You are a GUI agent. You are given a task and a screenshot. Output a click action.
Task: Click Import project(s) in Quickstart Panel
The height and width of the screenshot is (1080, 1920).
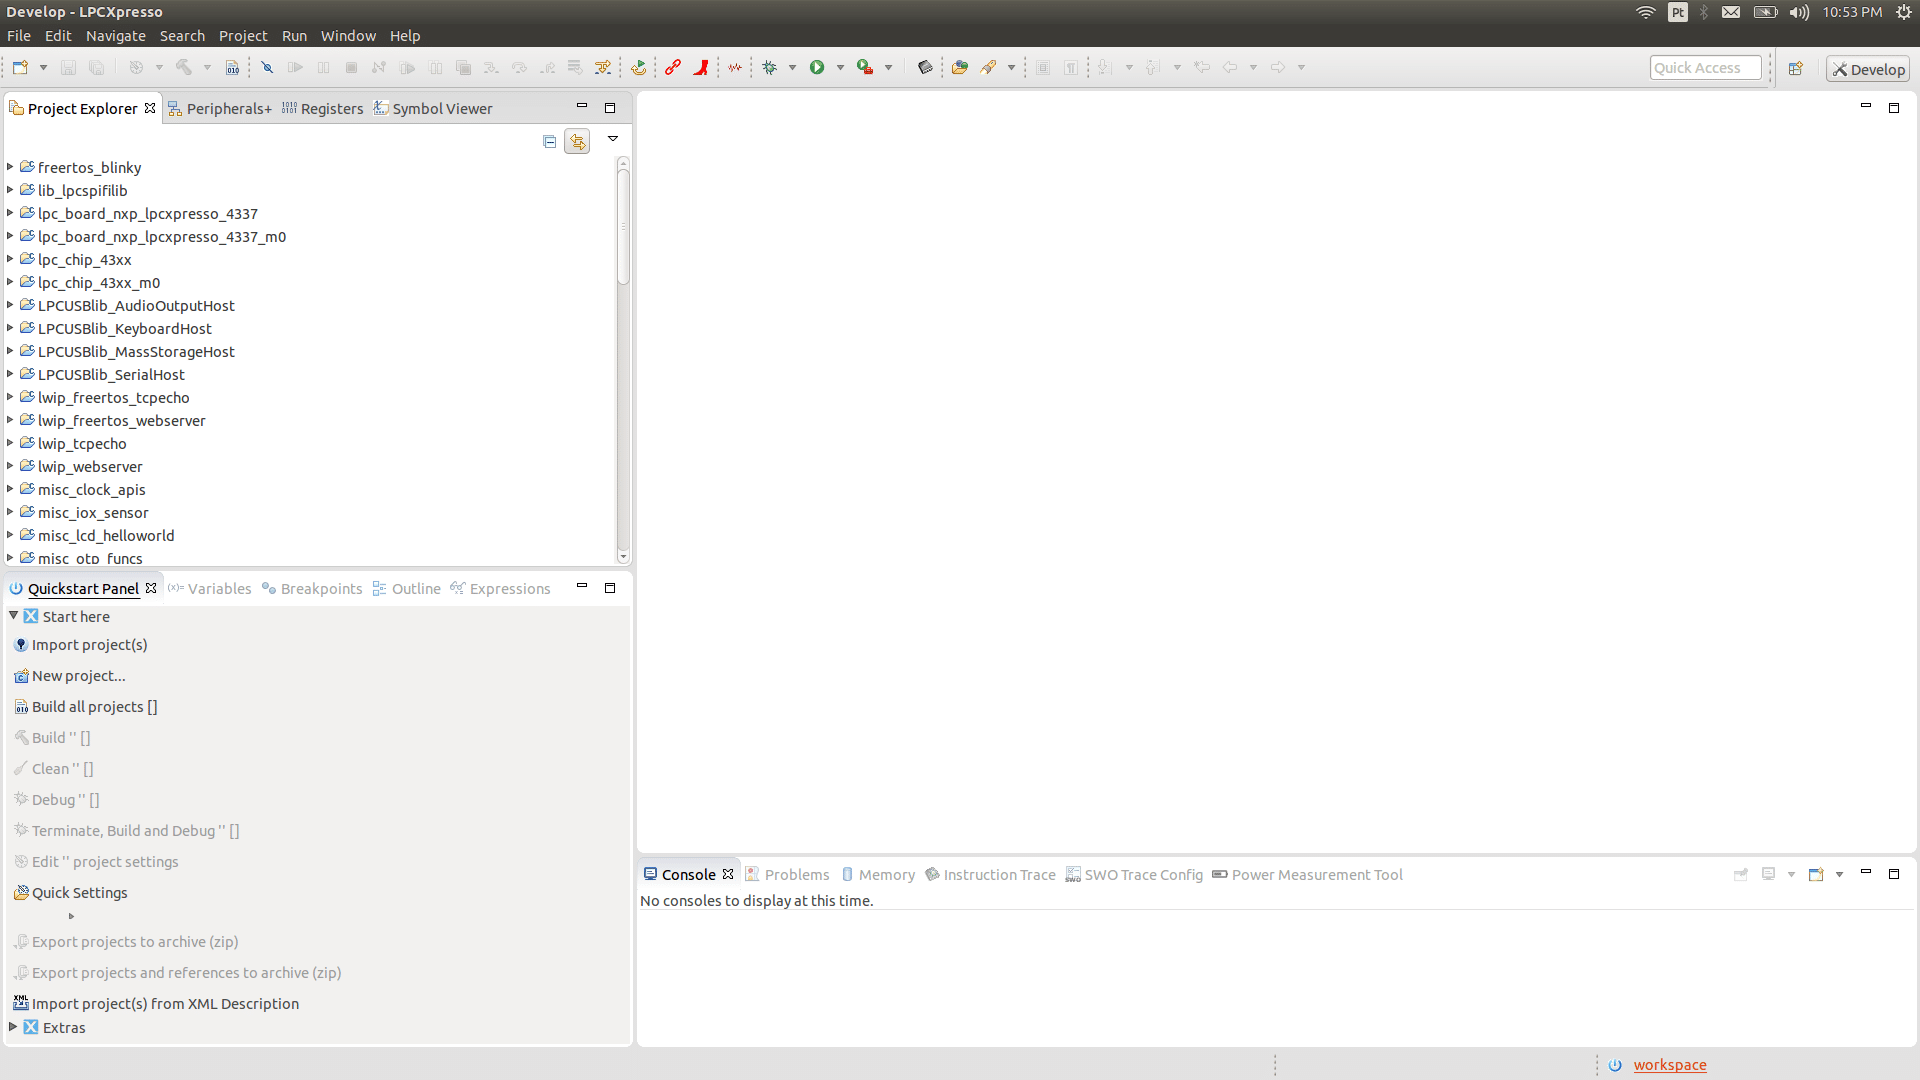pyautogui.click(x=89, y=645)
